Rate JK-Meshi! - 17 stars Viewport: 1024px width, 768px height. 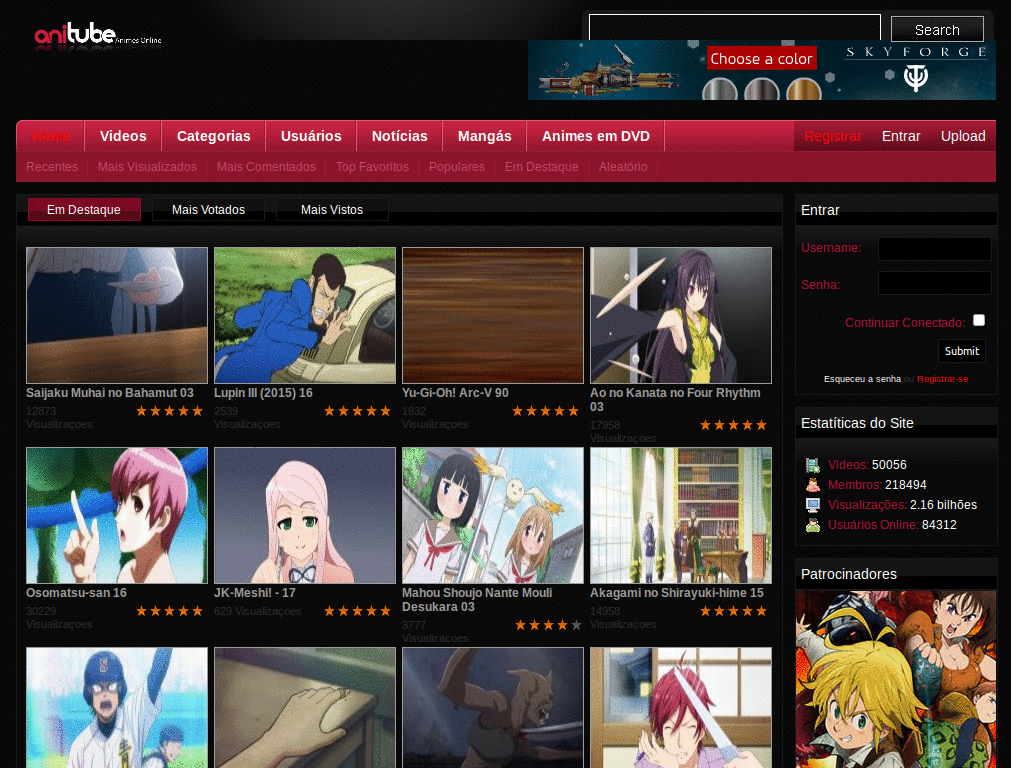pyautogui.click(x=357, y=611)
